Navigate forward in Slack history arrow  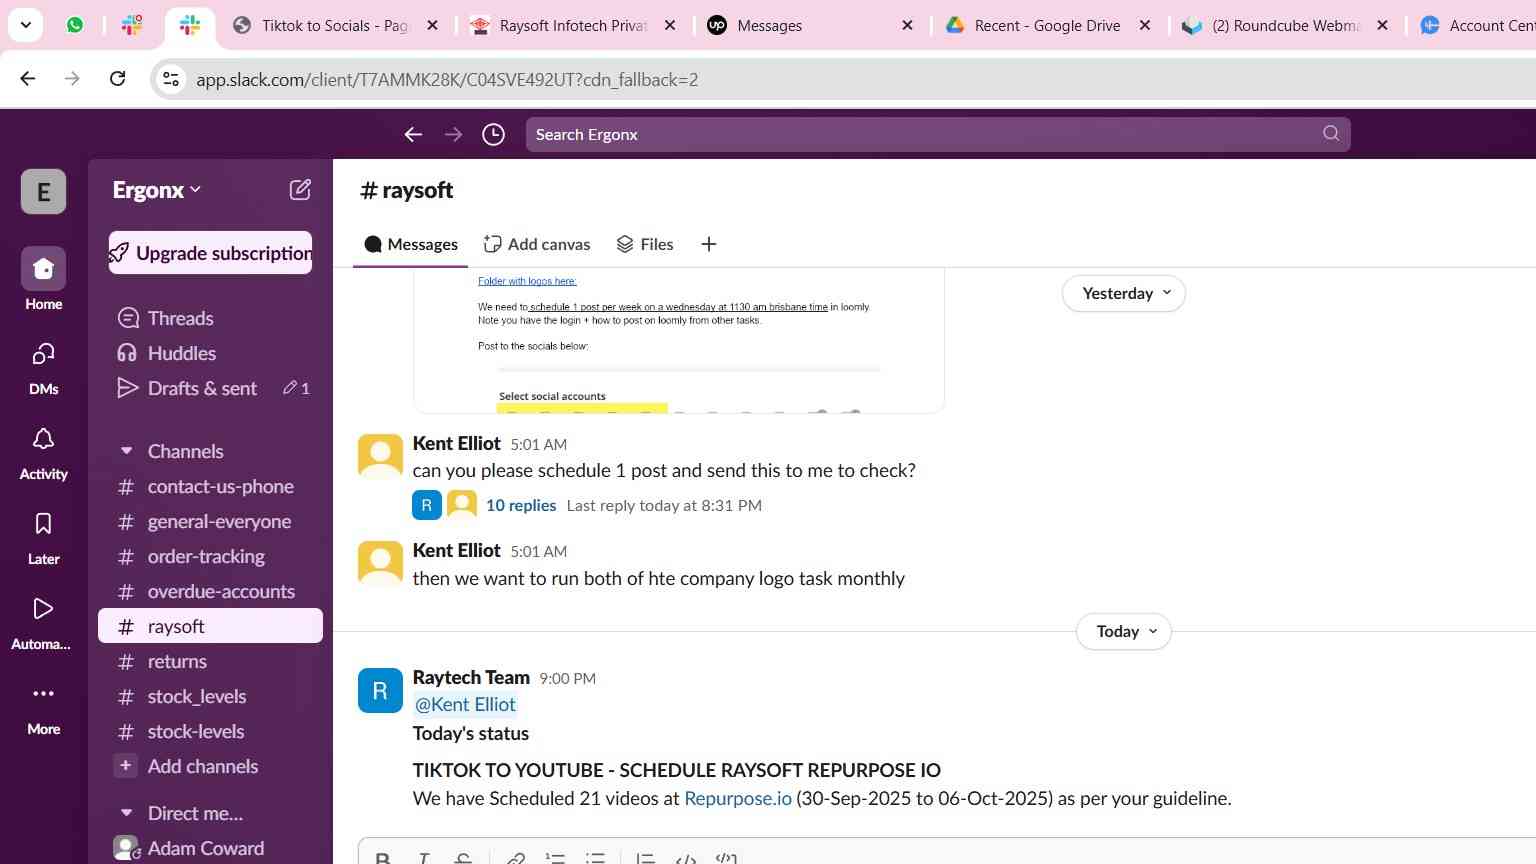pos(453,134)
